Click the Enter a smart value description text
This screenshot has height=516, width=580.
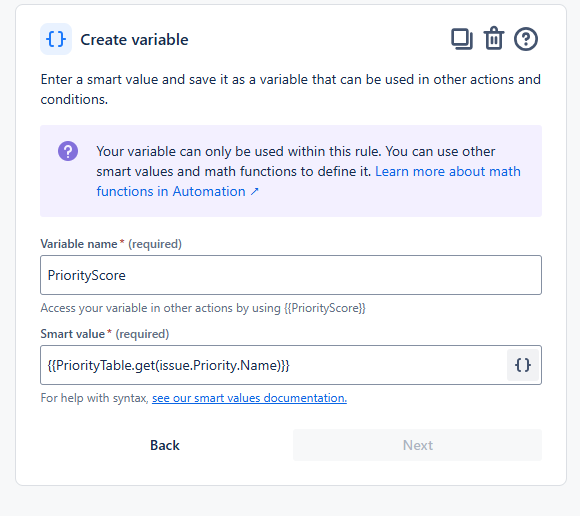[290, 89]
